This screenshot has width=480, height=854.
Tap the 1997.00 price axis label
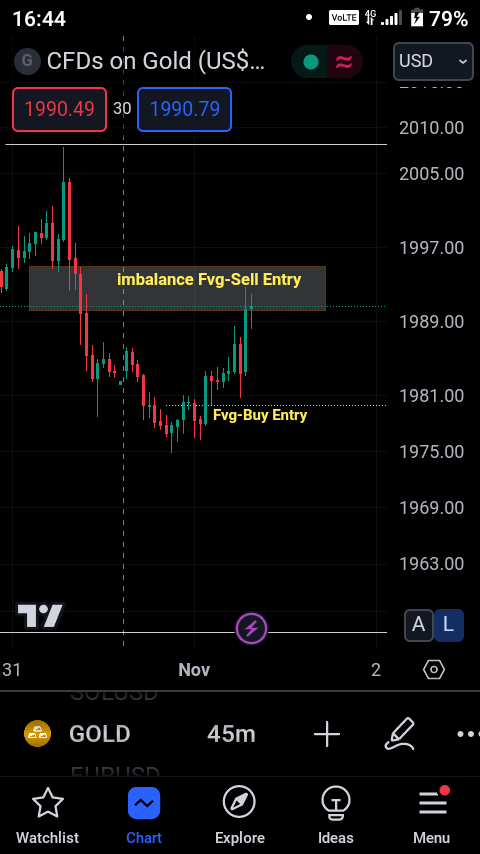pos(432,248)
